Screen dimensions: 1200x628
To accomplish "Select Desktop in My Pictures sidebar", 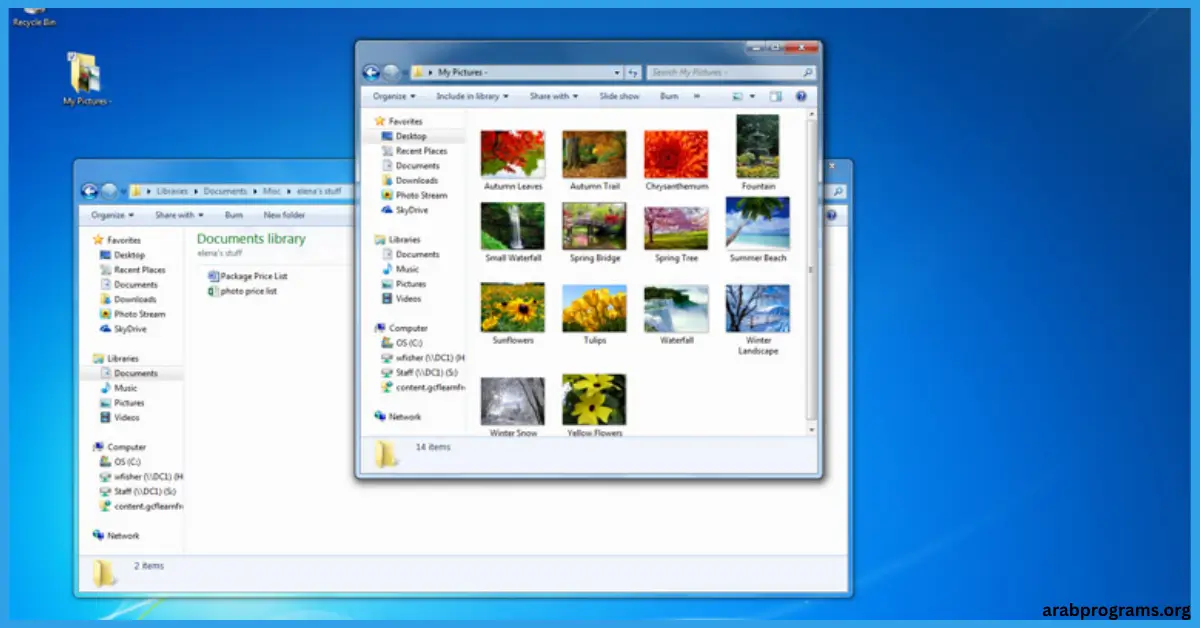I will 404,135.
